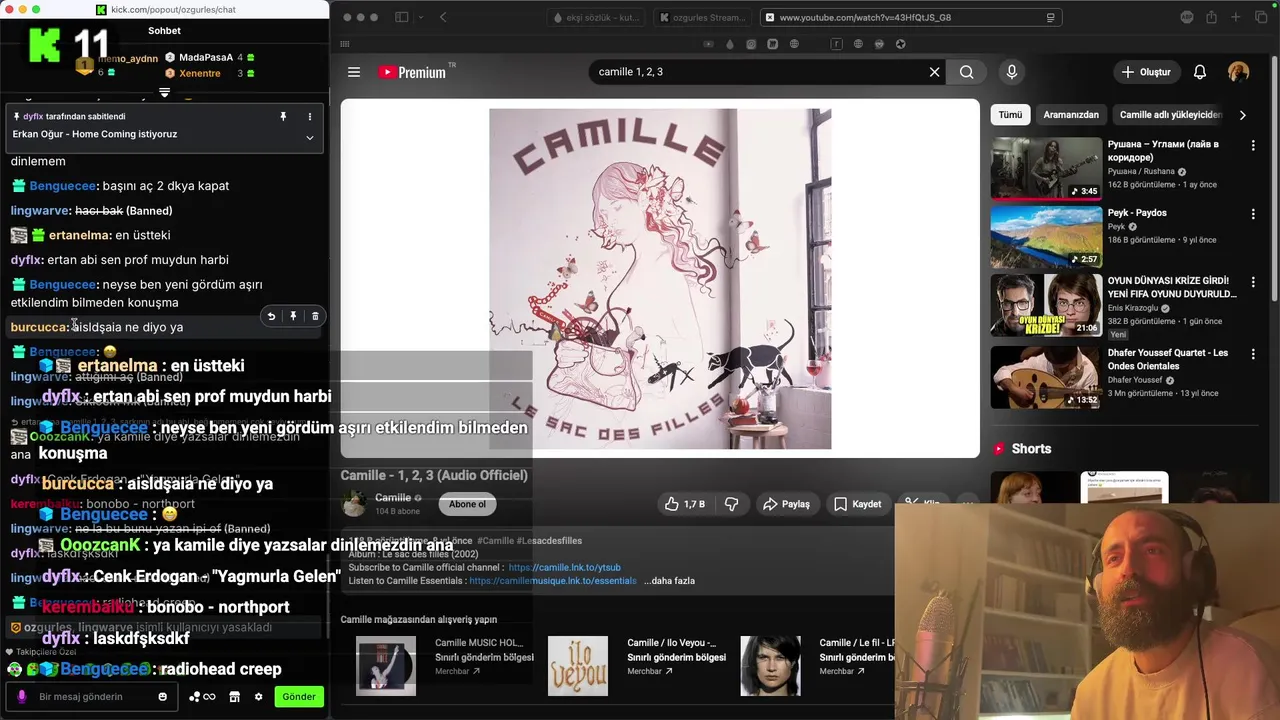1280x720 pixels.
Task: Share the Camille video with Paylaş
Action: click(786, 504)
